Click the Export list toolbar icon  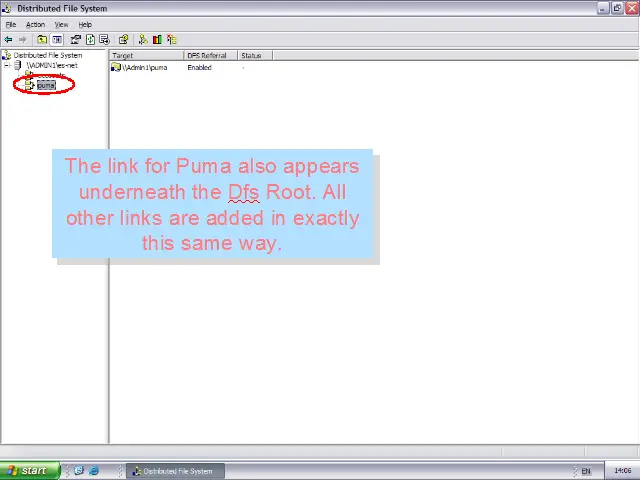[104, 40]
